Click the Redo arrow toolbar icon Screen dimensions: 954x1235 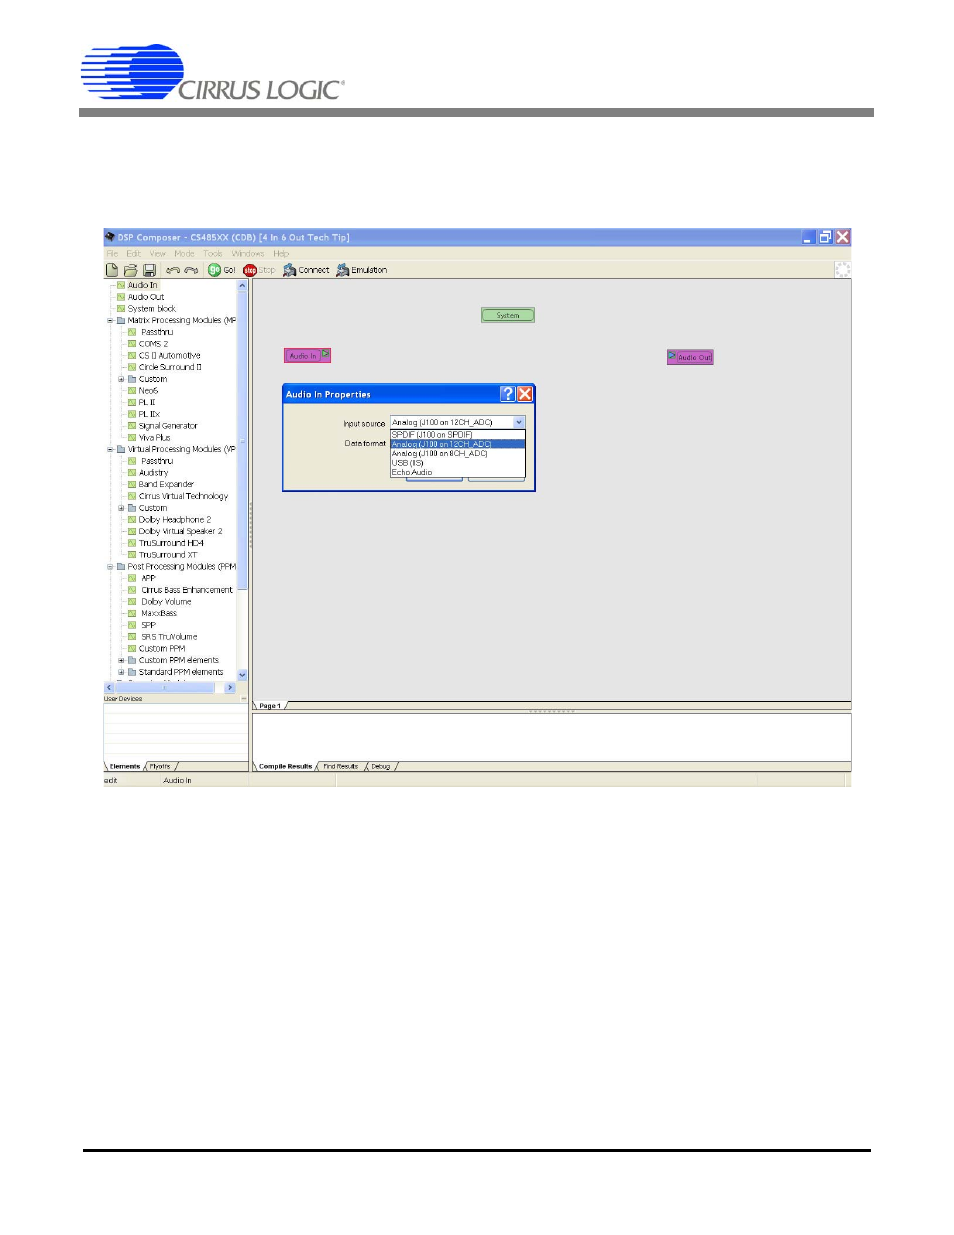[x=191, y=270]
